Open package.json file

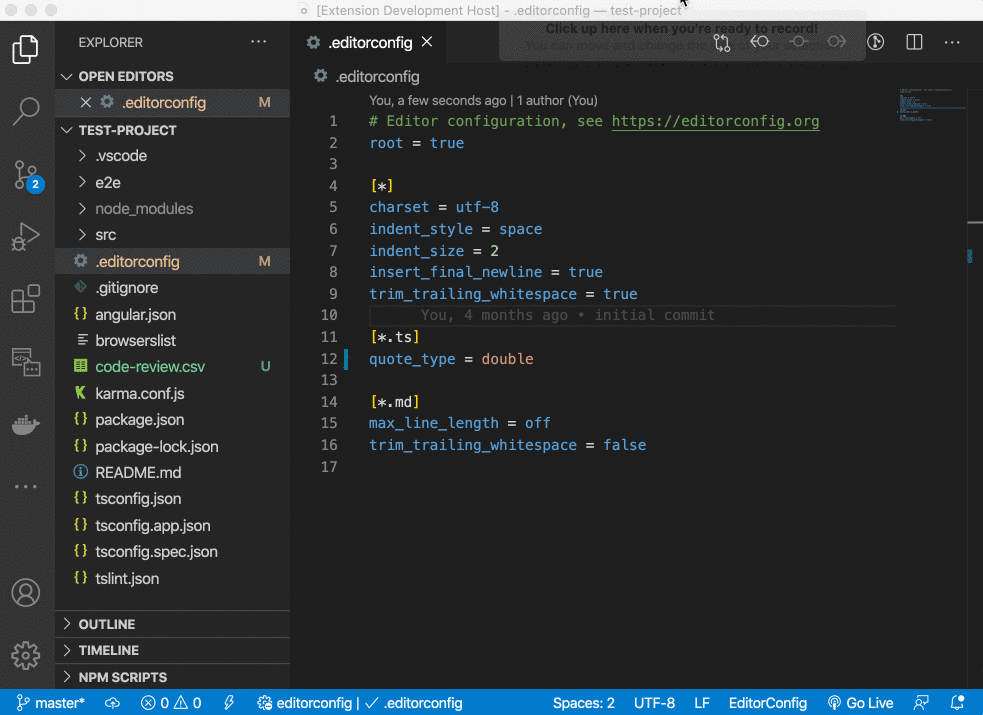[172, 420]
